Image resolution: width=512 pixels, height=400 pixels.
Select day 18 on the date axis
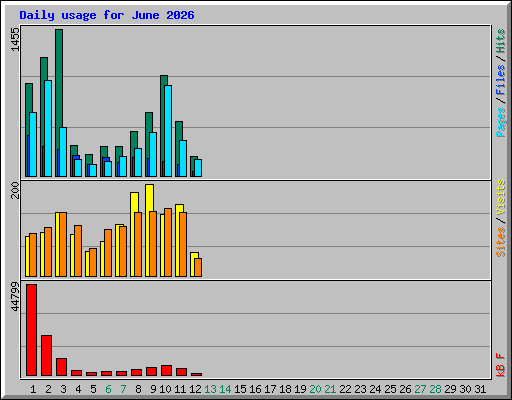(x=285, y=389)
